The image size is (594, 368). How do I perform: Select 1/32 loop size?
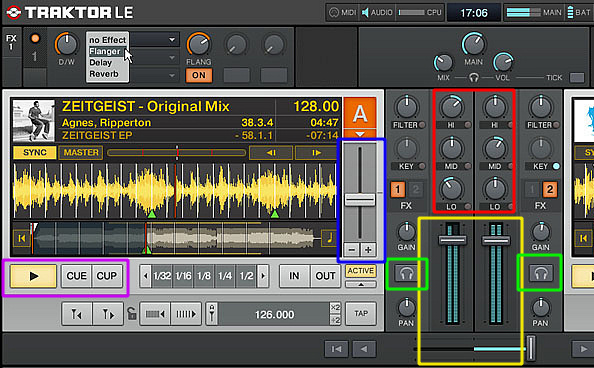(162, 276)
